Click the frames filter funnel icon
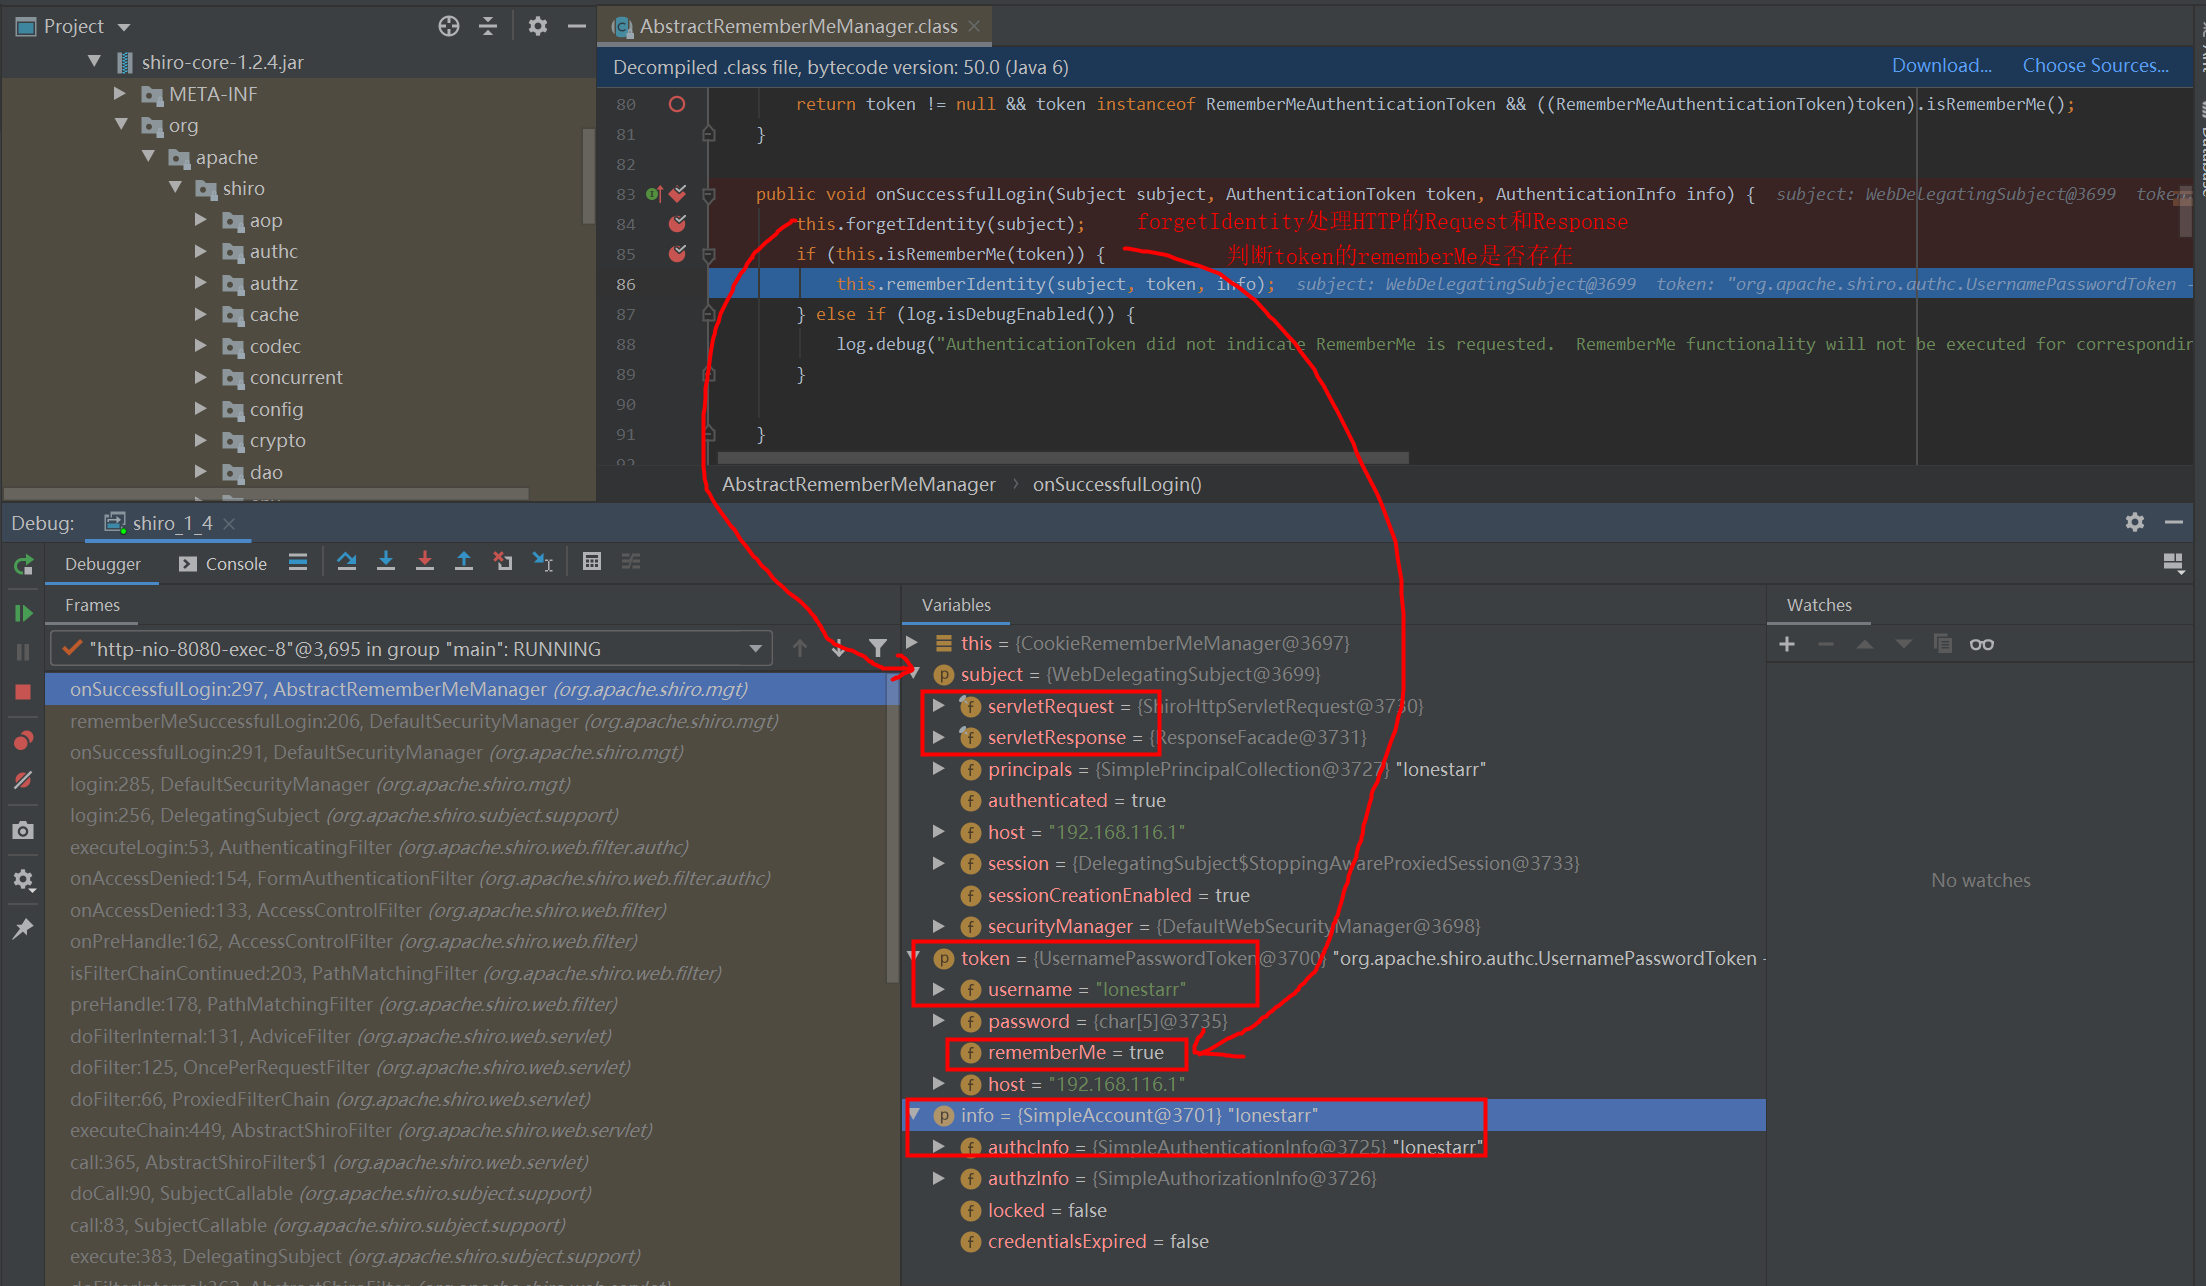 pyautogui.click(x=877, y=648)
